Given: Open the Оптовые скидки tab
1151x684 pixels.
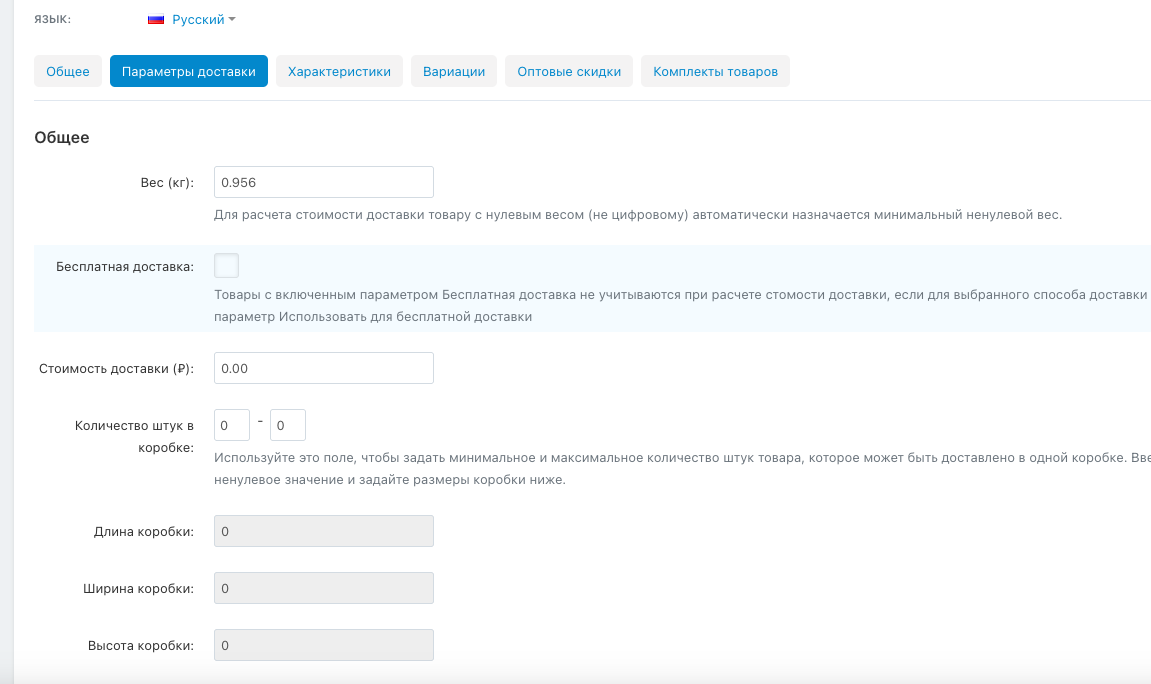Looking at the screenshot, I should 569,71.
